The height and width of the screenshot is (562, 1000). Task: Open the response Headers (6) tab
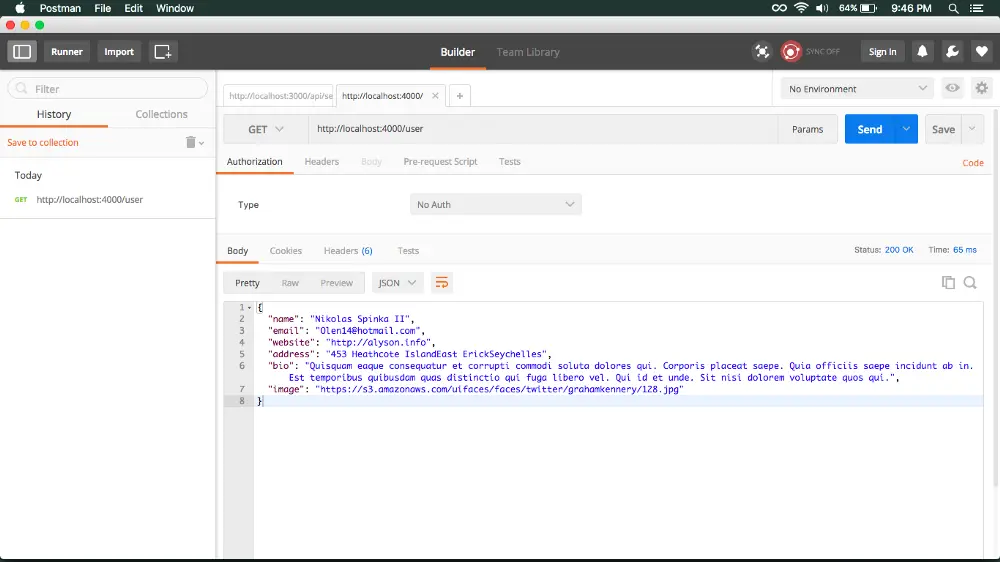348,251
